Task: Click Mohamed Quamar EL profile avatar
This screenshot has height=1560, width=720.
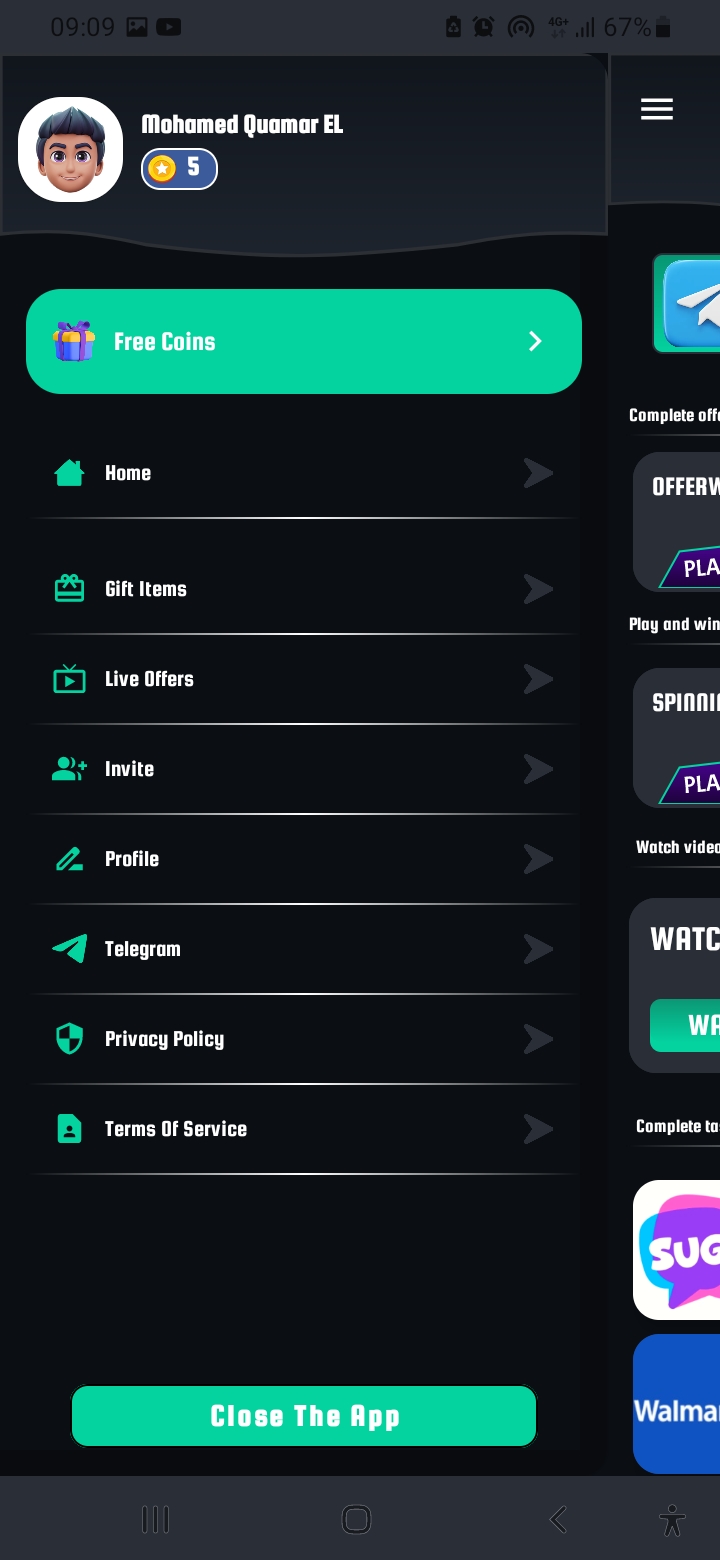Action: [70, 149]
